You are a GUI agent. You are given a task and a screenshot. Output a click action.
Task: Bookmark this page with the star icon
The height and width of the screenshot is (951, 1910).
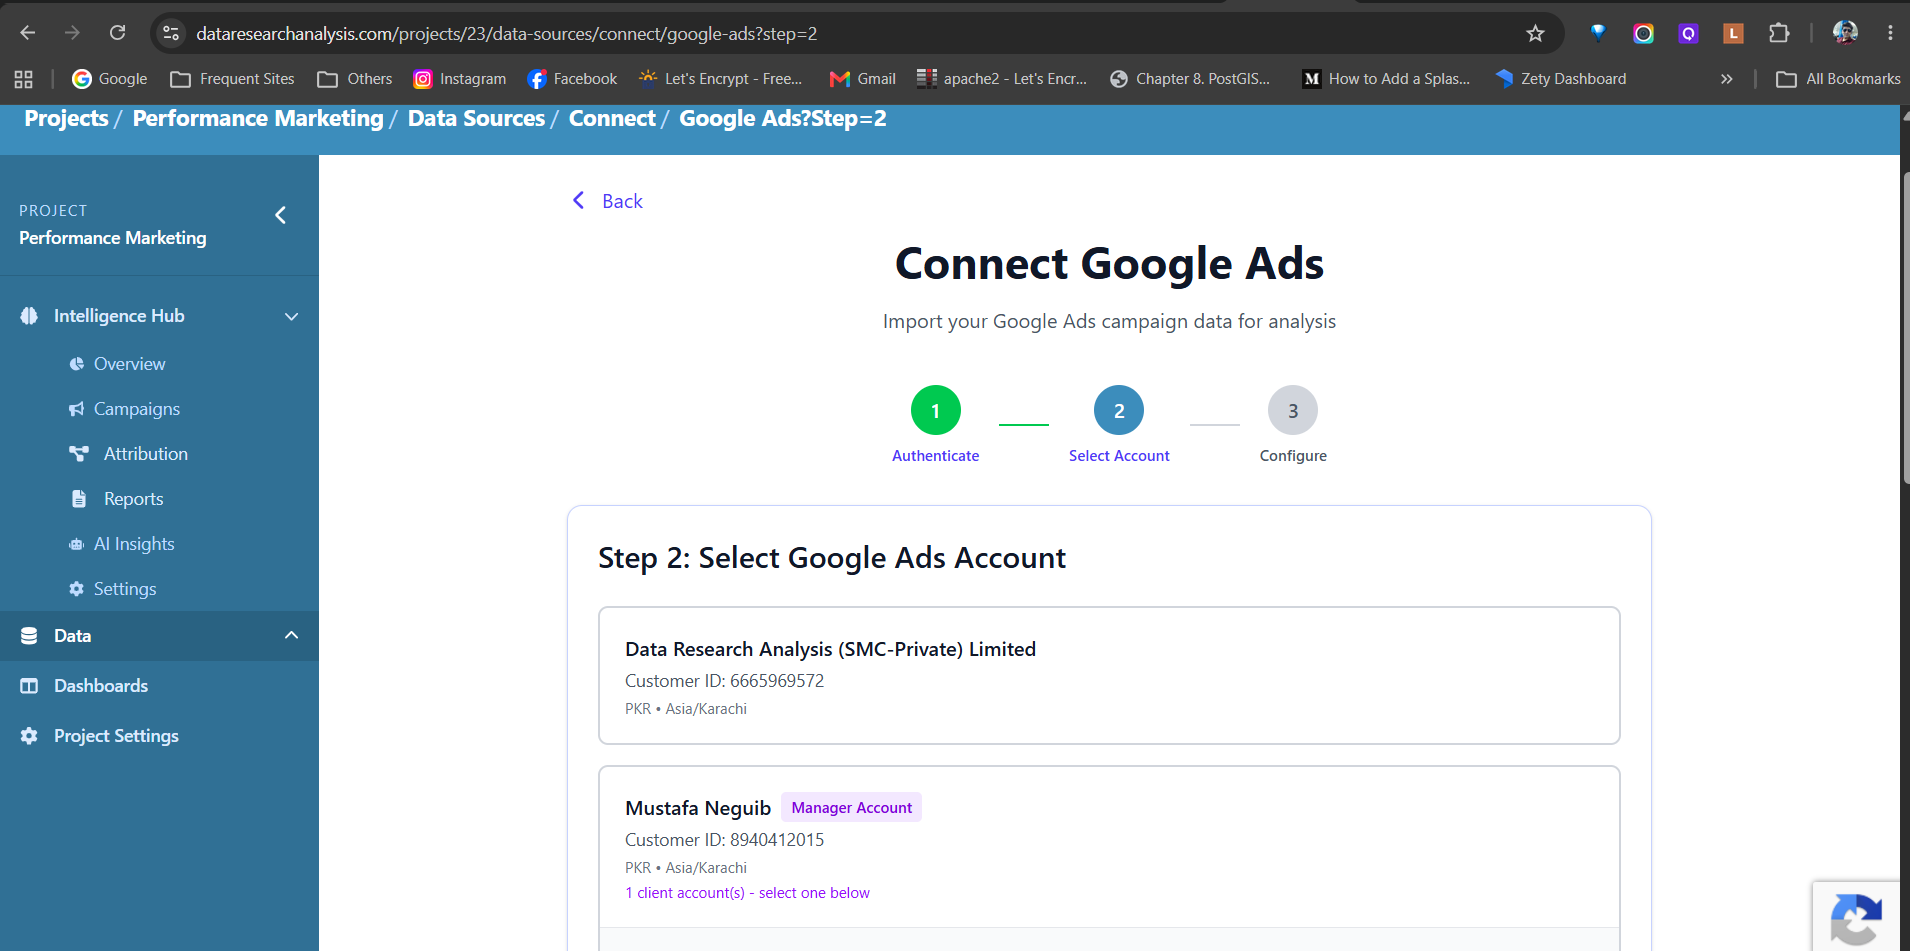(1535, 34)
